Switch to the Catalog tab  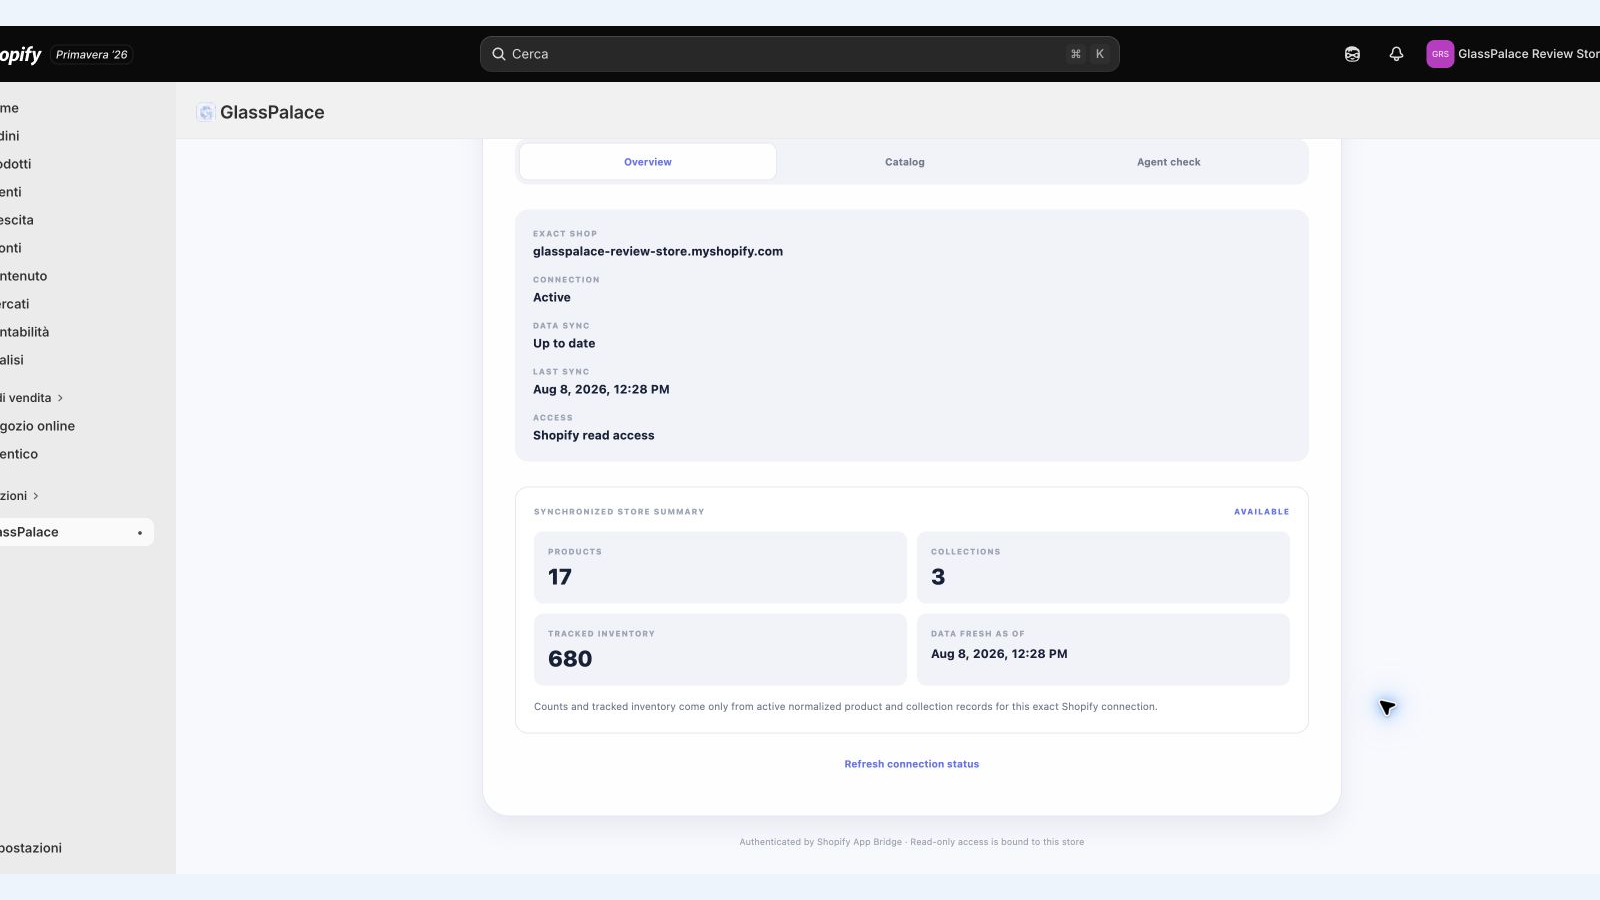point(905,162)
